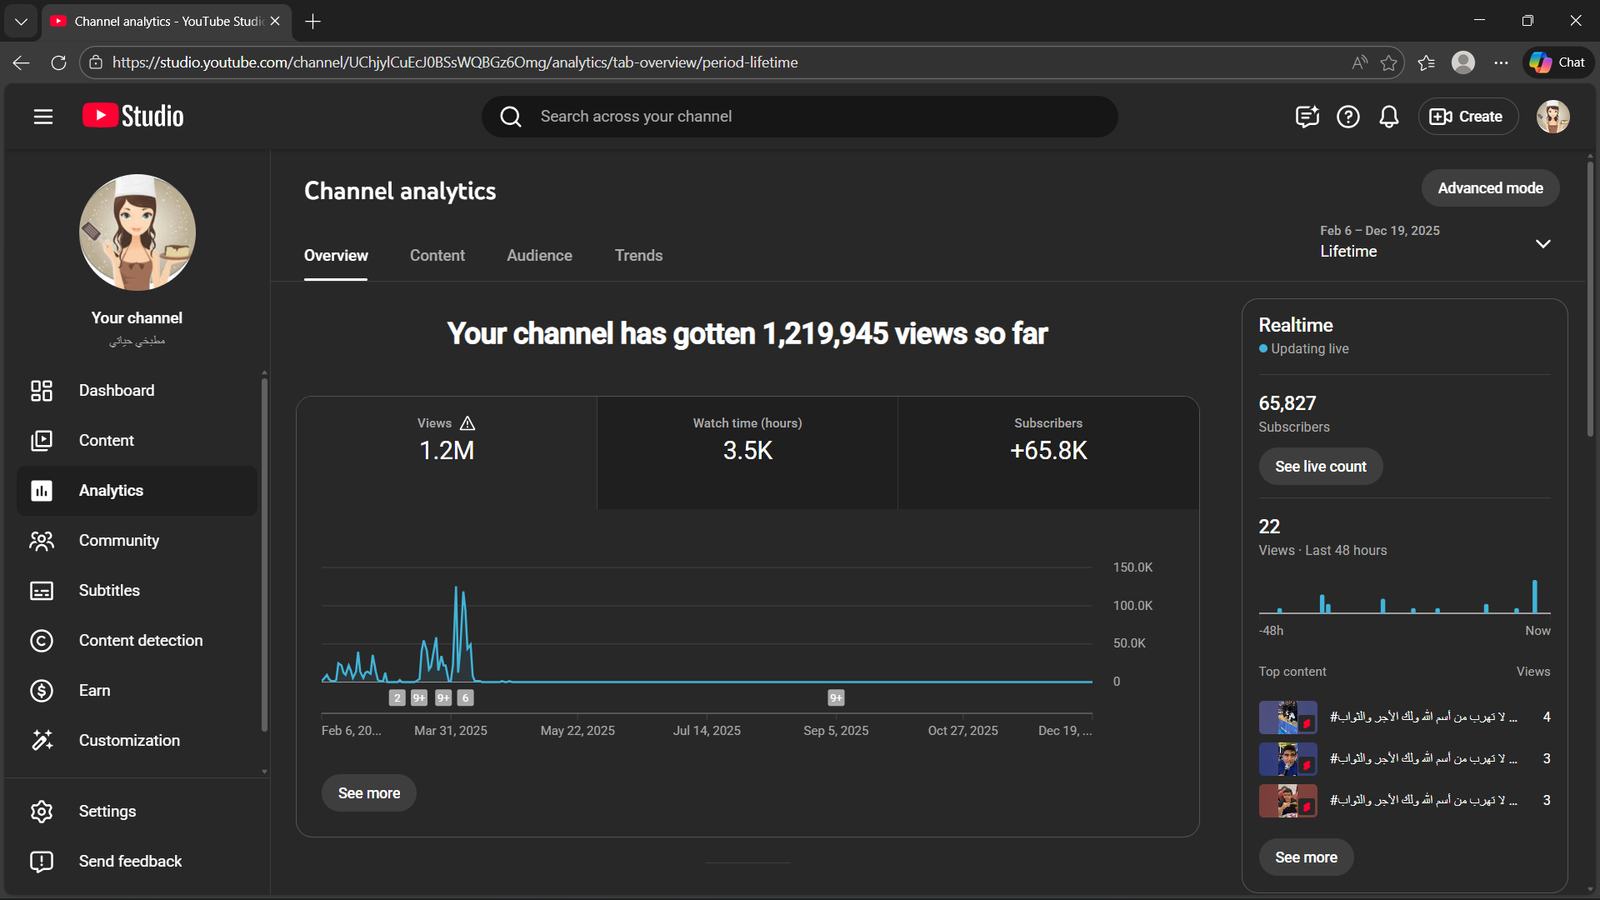The height and width of the screenshot is (900, 1600).
Task: Open Content detection in sidebar
Action: (x=140, y=640)
